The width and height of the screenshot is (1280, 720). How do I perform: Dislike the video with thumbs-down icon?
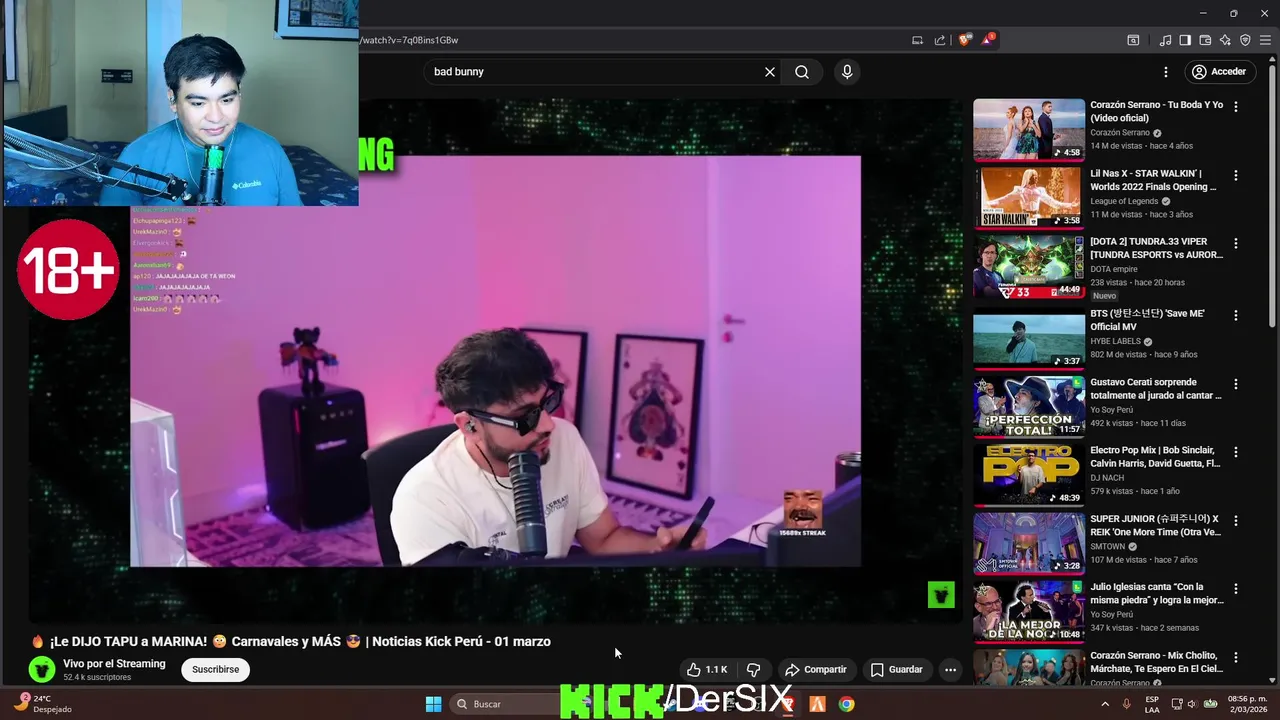754,670
